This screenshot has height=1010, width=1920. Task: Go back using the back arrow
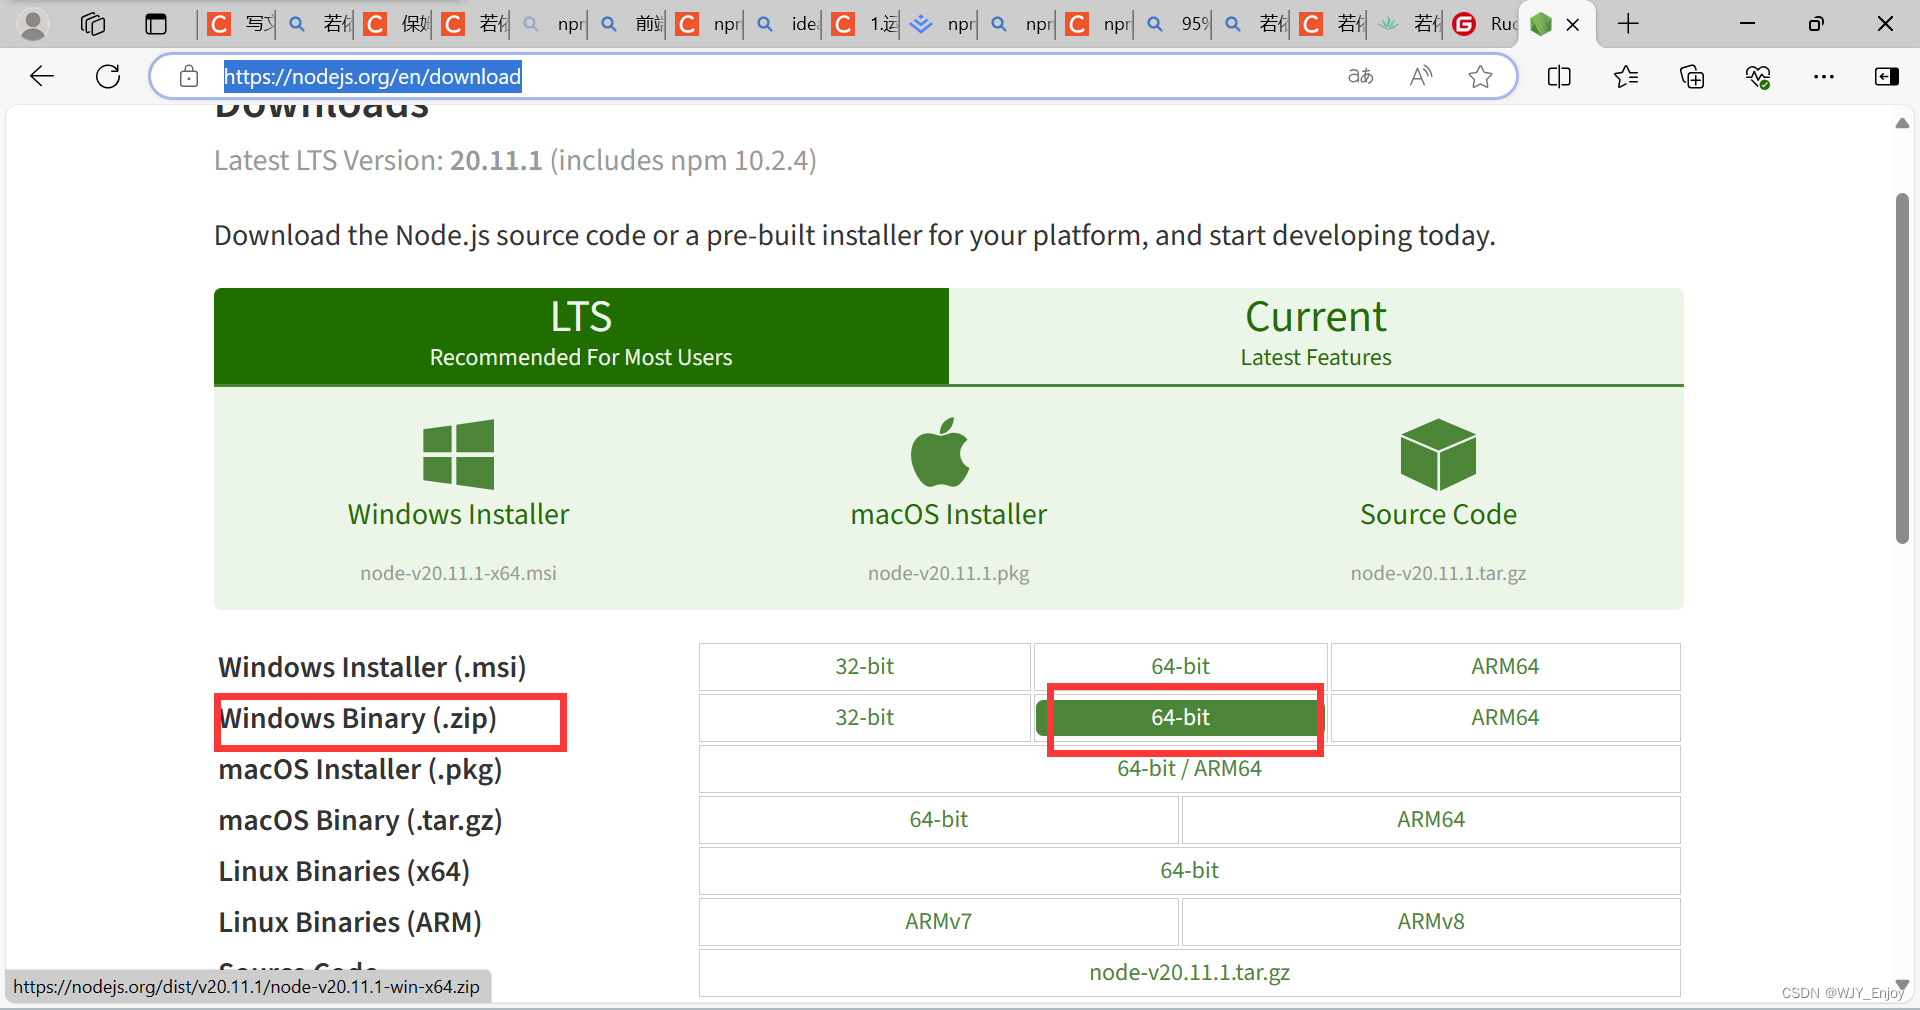[x=42, y=76]
